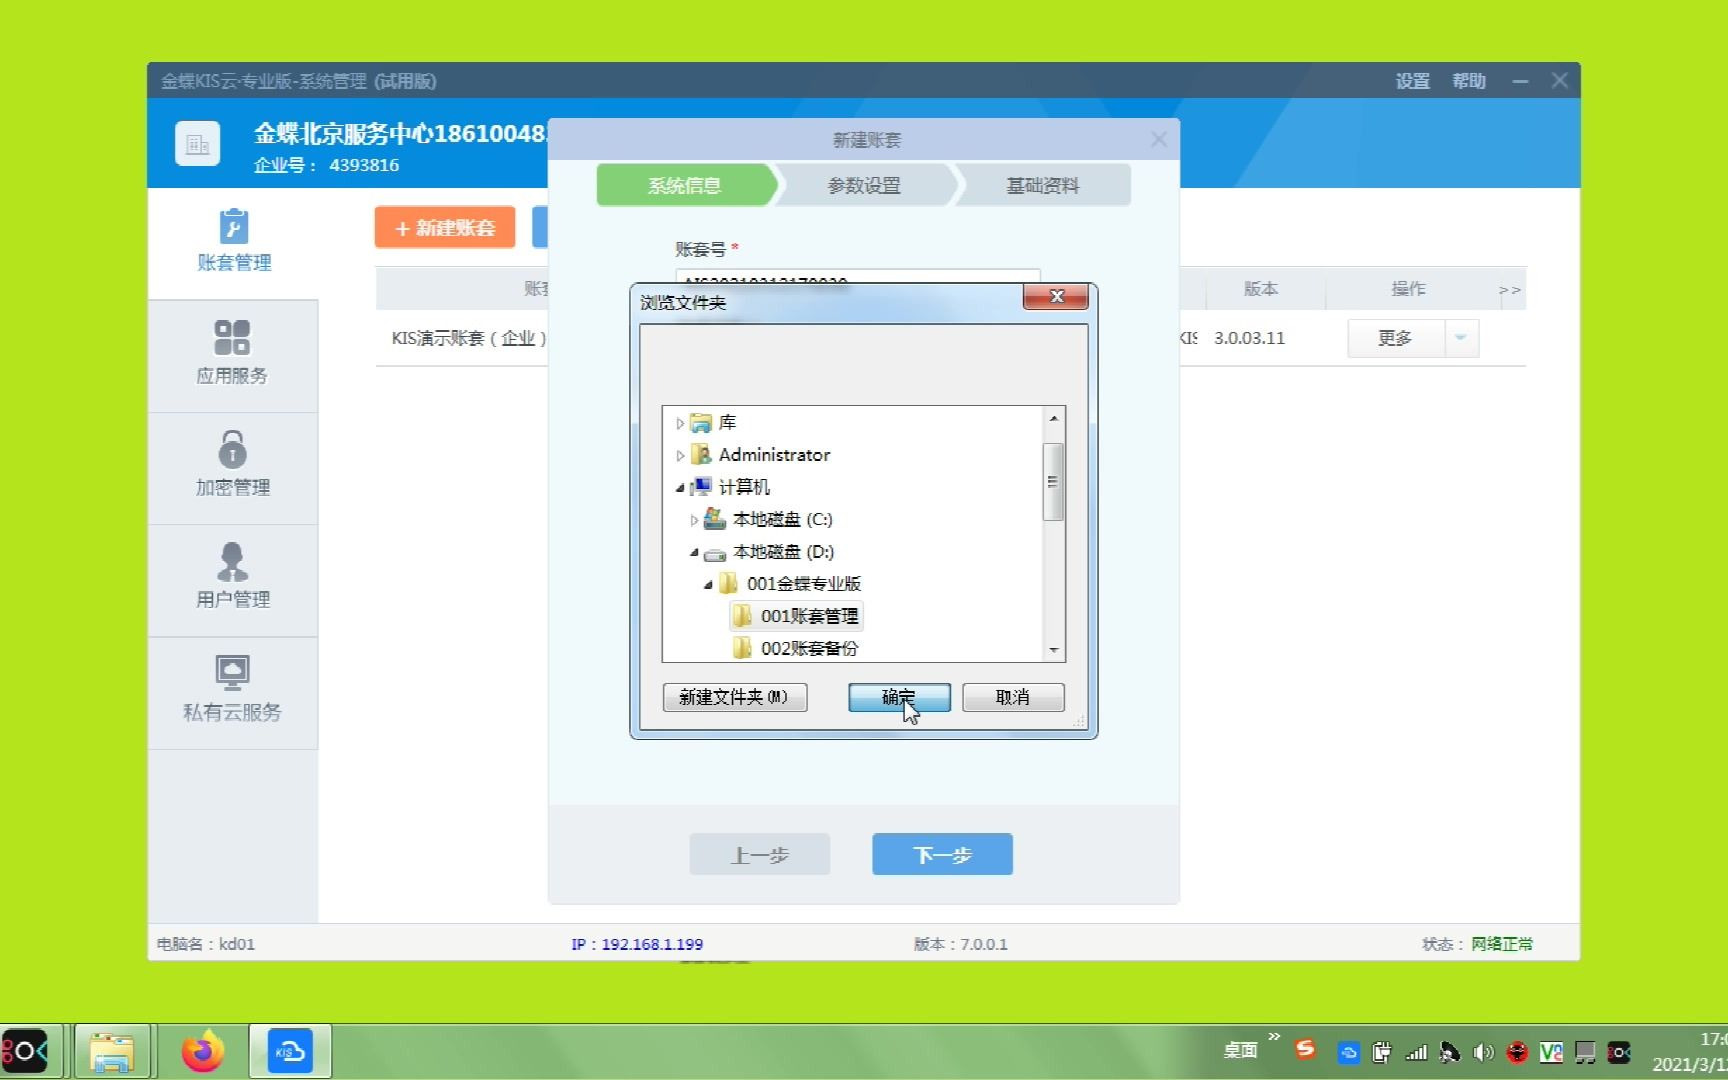Select 本地磁盘 (D:) in the tree
The width and height of the screenshot is (1728, 1080).
click(x=783, y=552)
